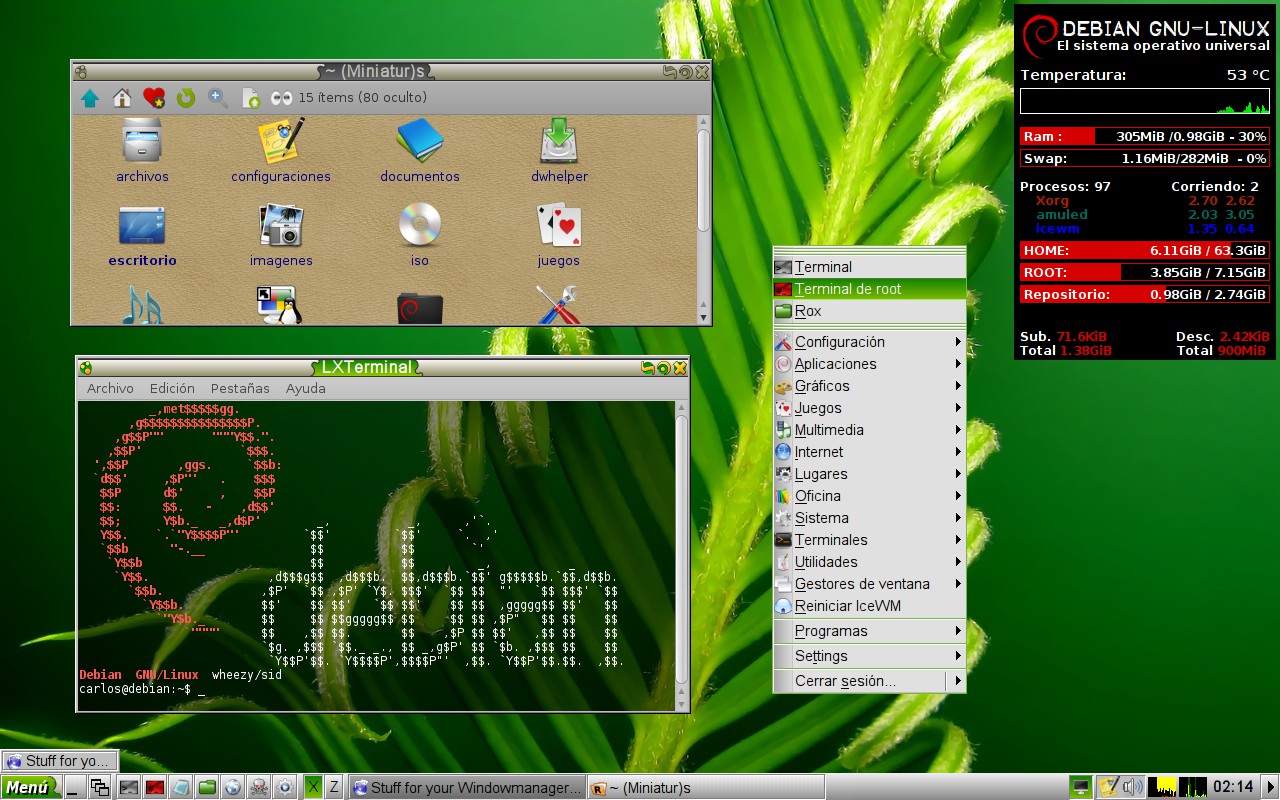The image size is (1280, 800).
Task: Open home directory in the Rox toolbar
Action: [122, 98]
